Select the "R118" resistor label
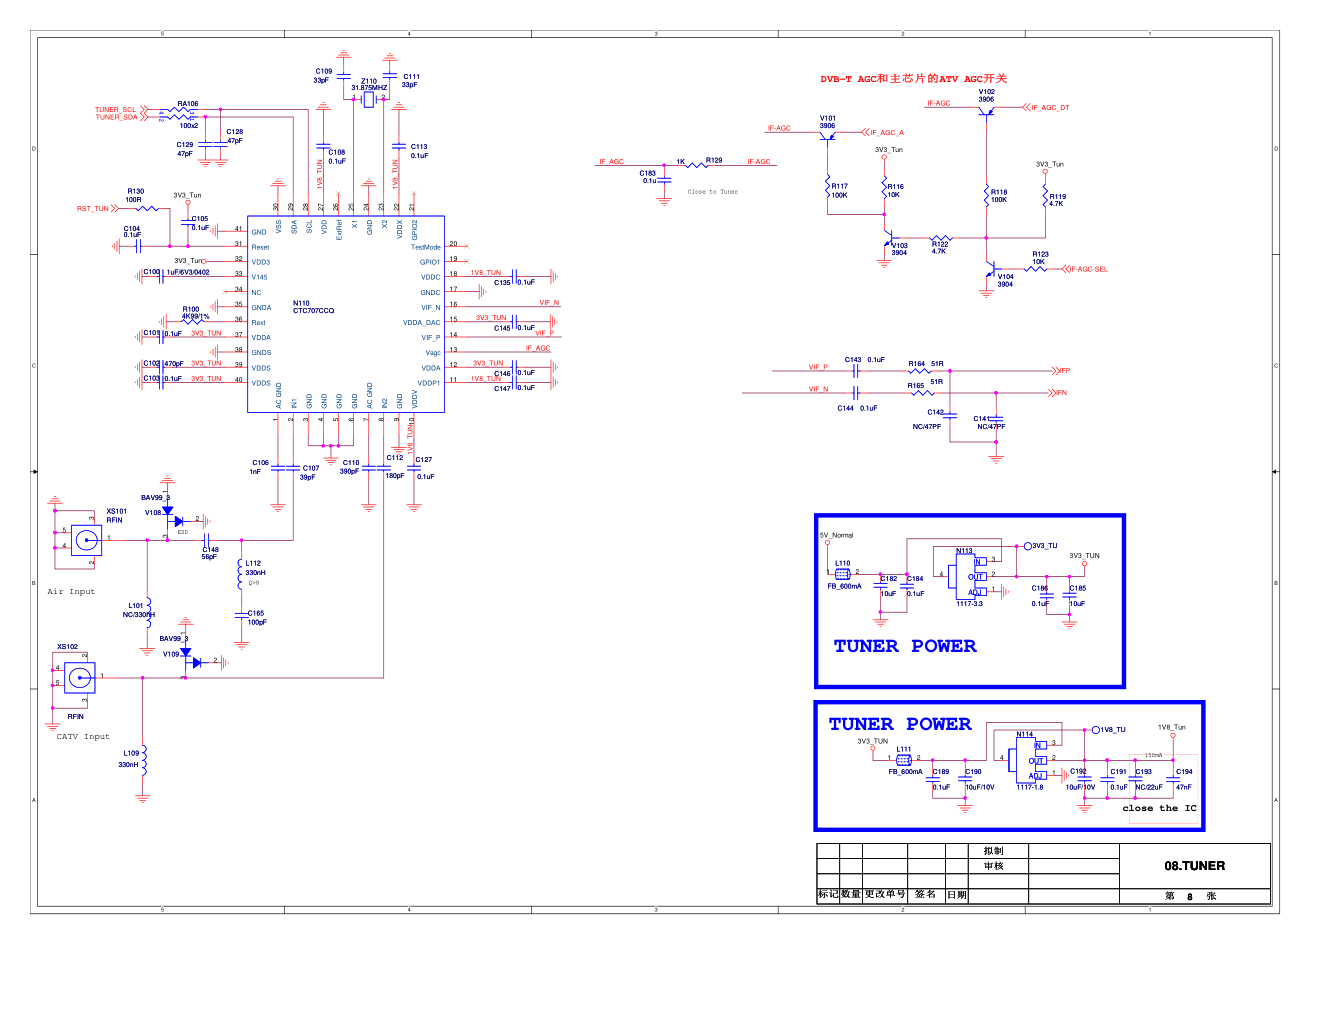This screenshot has height=1020, width=1320. 999,192
